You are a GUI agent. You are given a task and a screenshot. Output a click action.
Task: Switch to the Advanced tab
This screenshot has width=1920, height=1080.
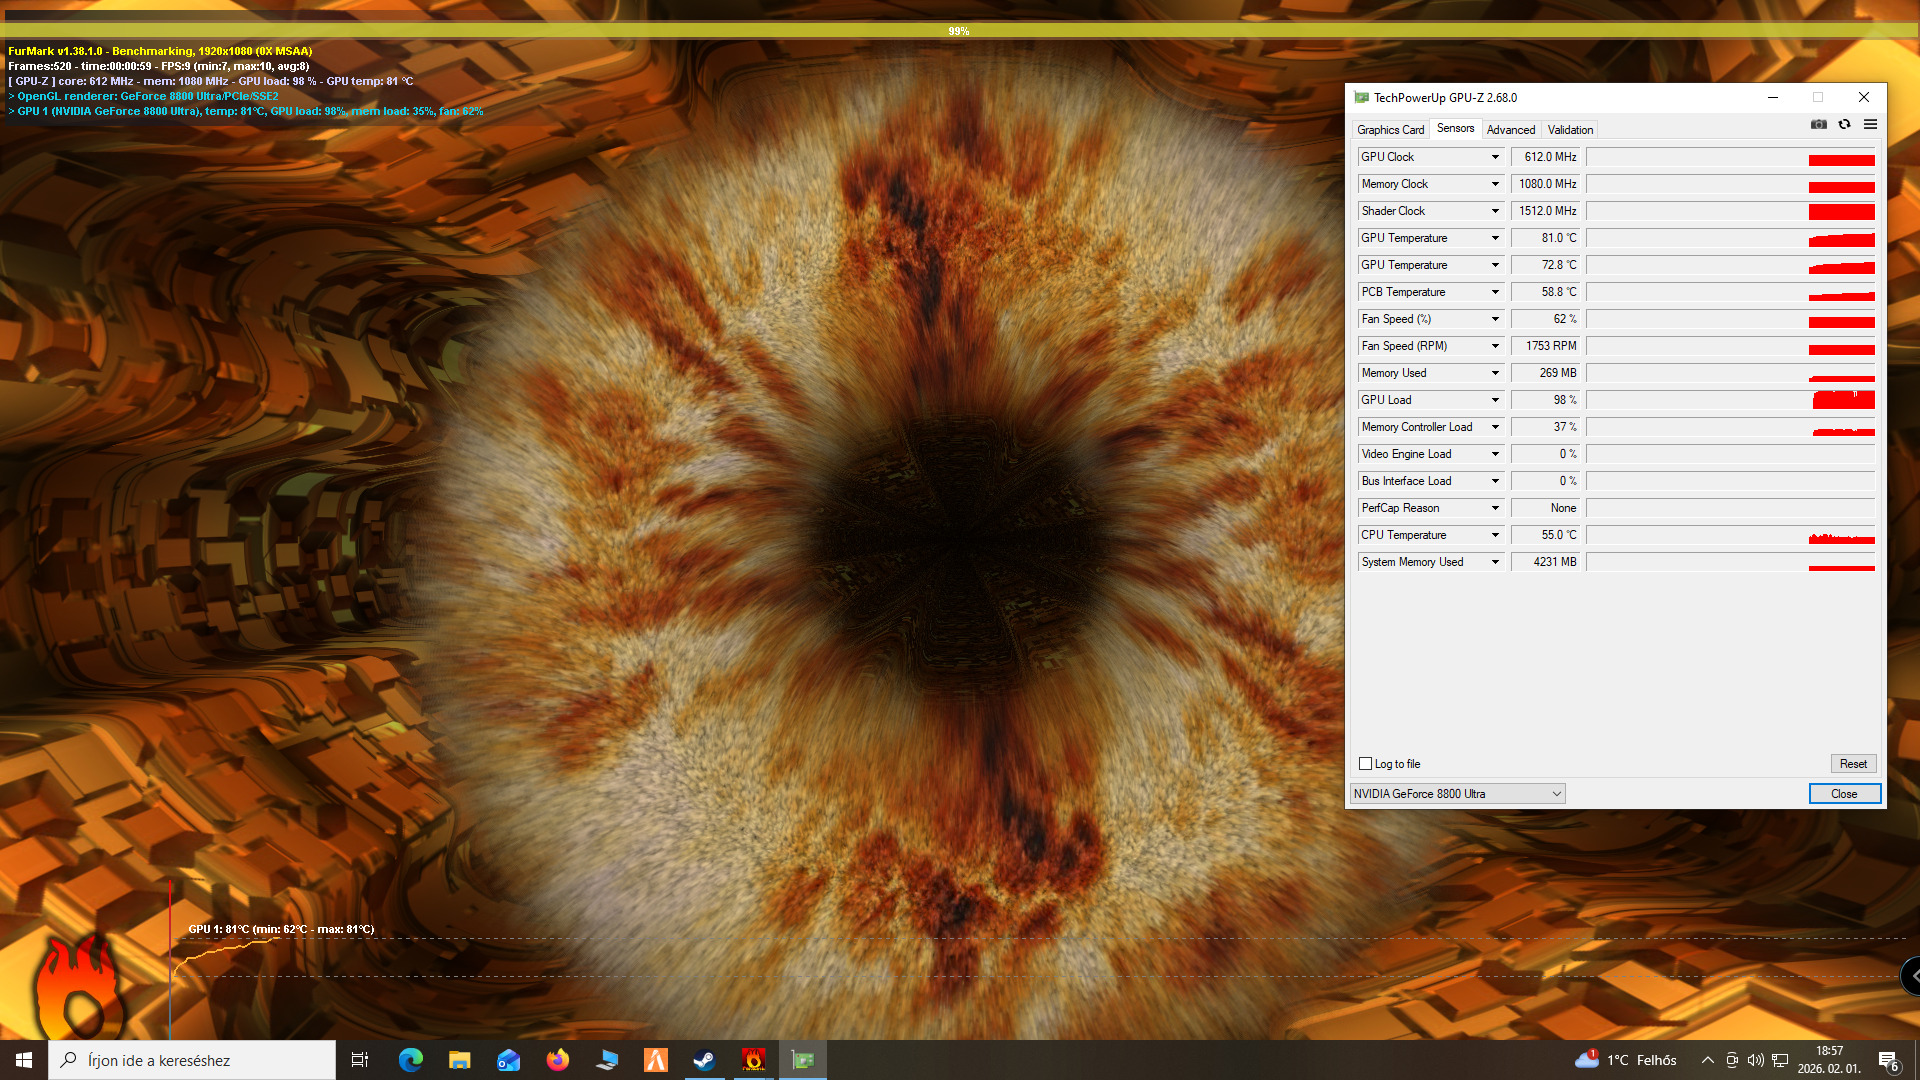tap(1510, 130)
